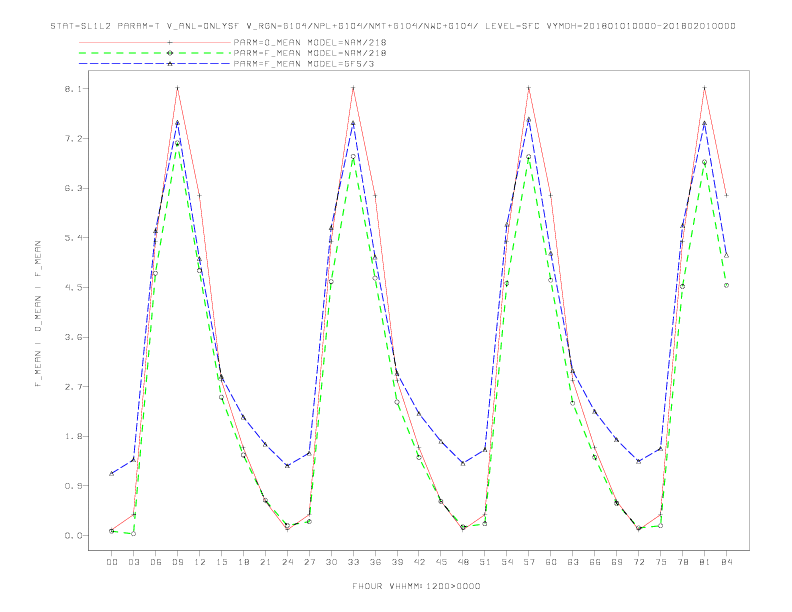Click blue triangle data point at hour 00
The image size is (792, 612).
click(x=112, y=473)
